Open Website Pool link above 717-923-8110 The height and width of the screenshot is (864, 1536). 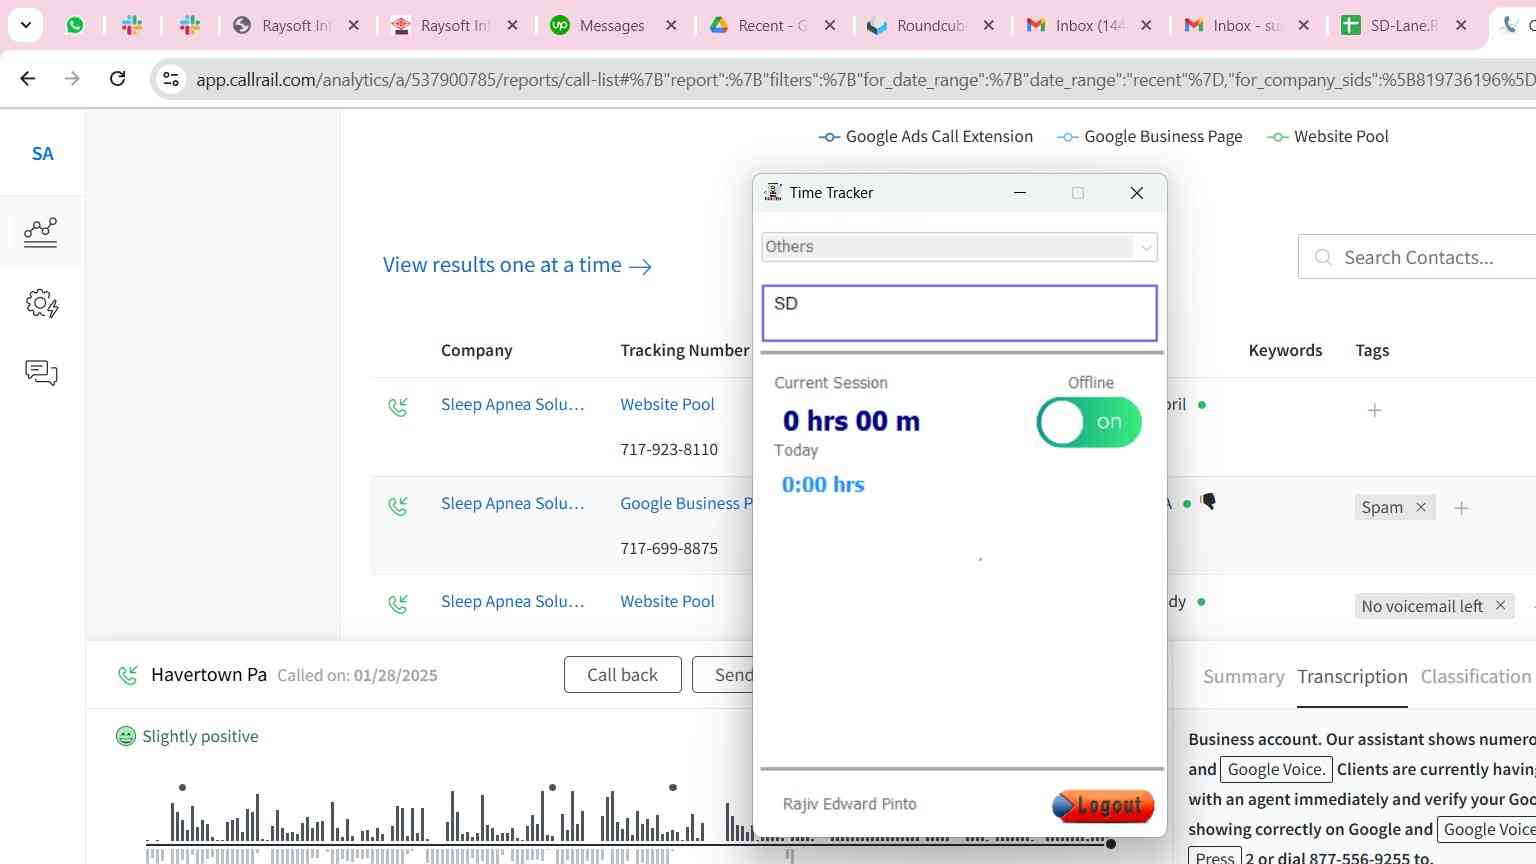667,404
